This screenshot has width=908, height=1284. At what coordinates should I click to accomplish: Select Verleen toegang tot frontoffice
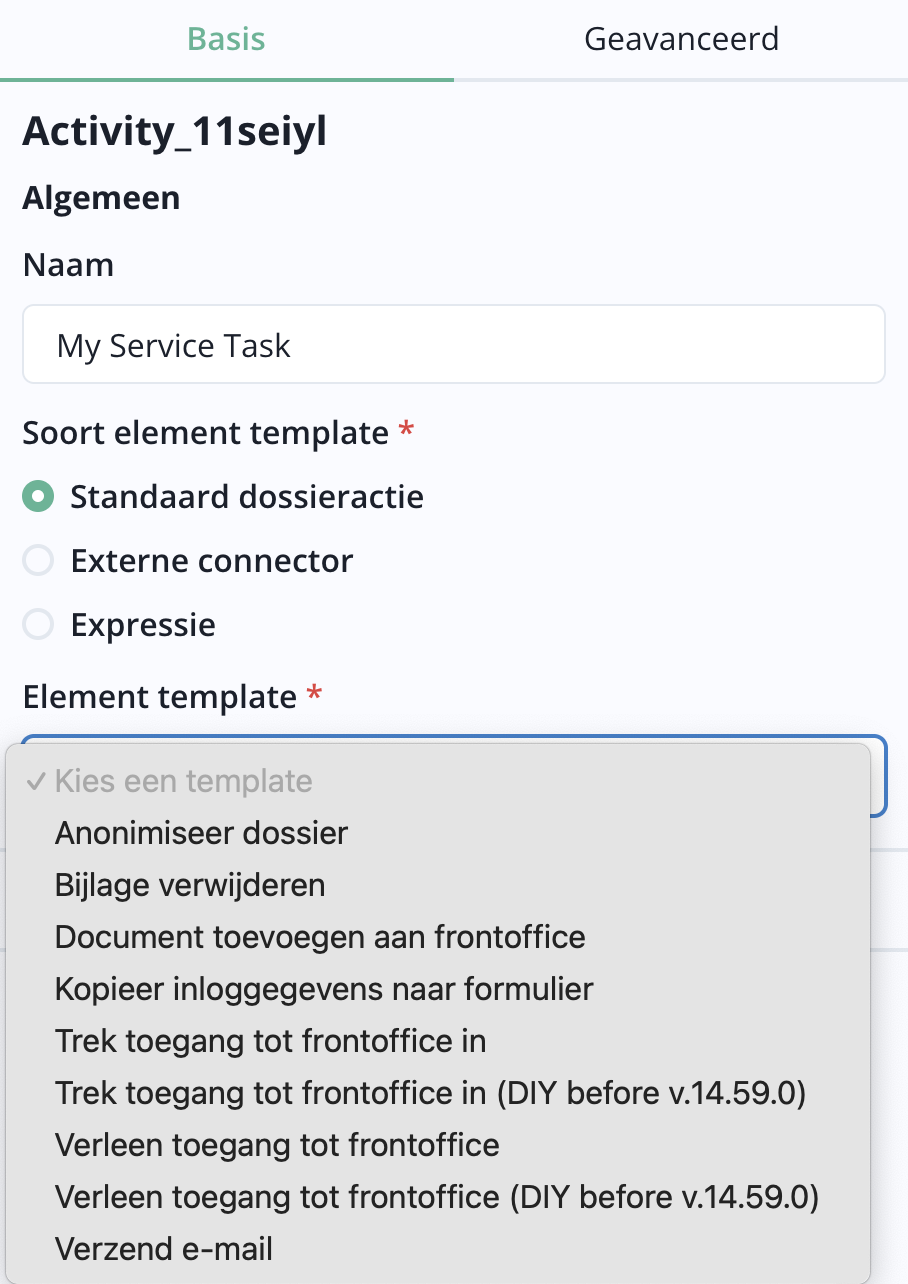[277, 1144]
